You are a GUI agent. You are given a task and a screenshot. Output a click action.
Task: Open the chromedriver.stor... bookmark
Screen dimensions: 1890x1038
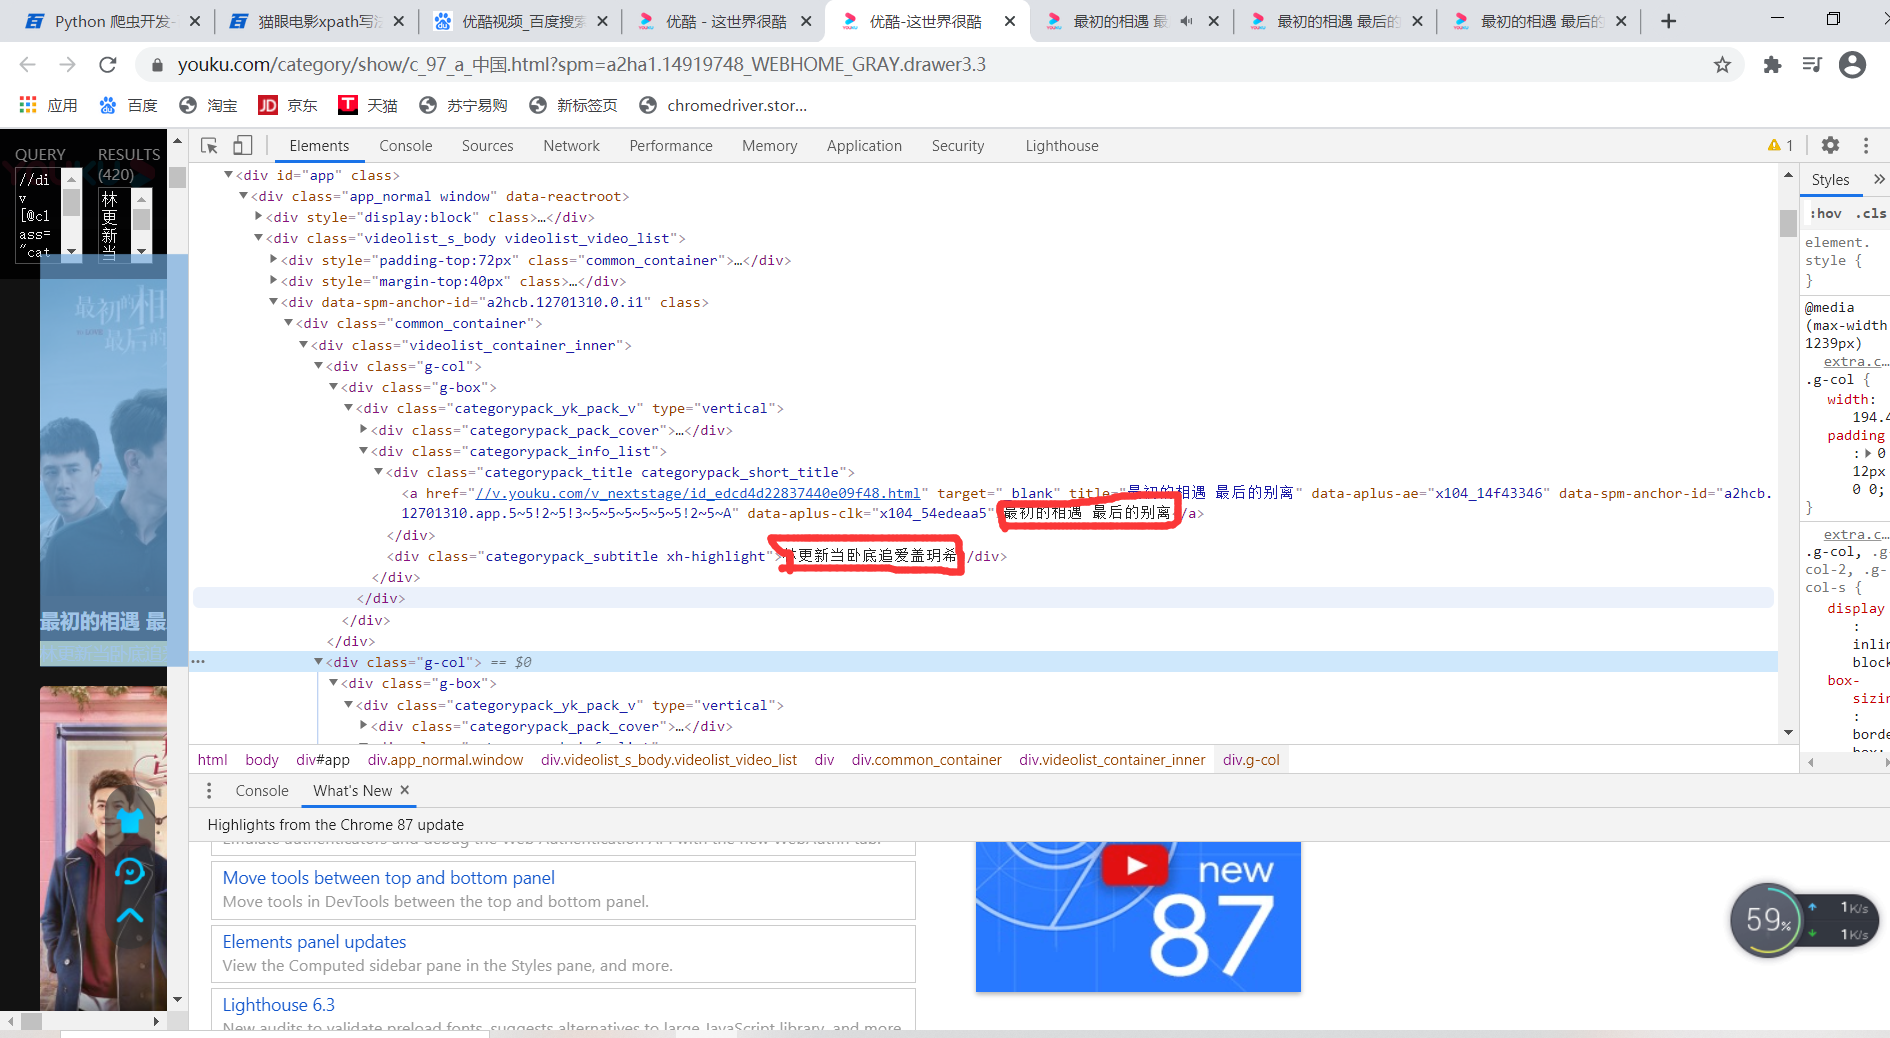pos(723,105)
